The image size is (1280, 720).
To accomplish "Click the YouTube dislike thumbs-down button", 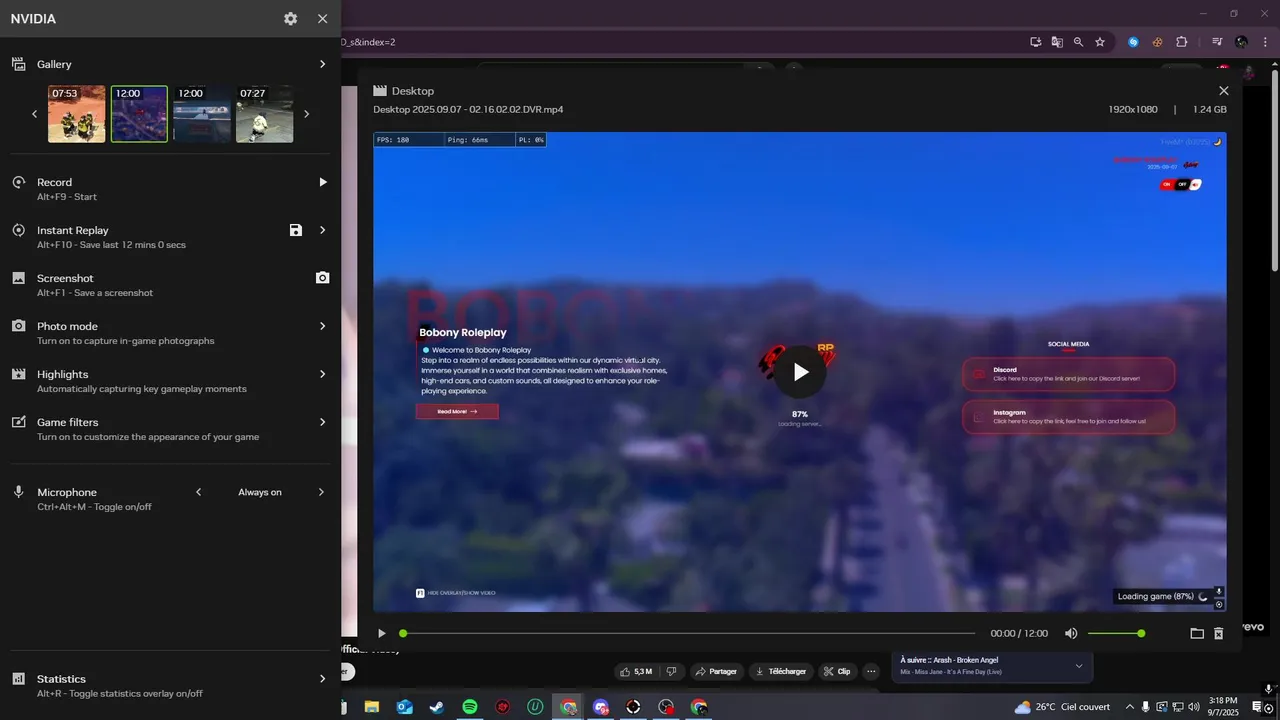I will [x=671, y=671].
